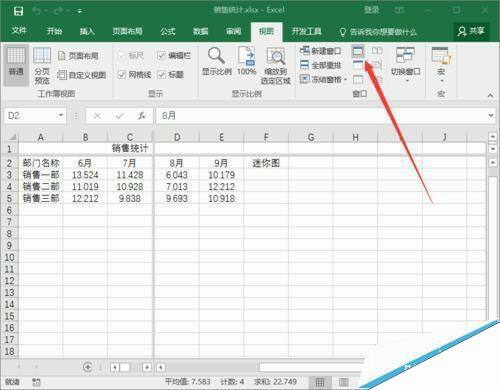Click the Select All corner triangle
Viewport: 500px width, 390px height.
click(x=12, y=137)
